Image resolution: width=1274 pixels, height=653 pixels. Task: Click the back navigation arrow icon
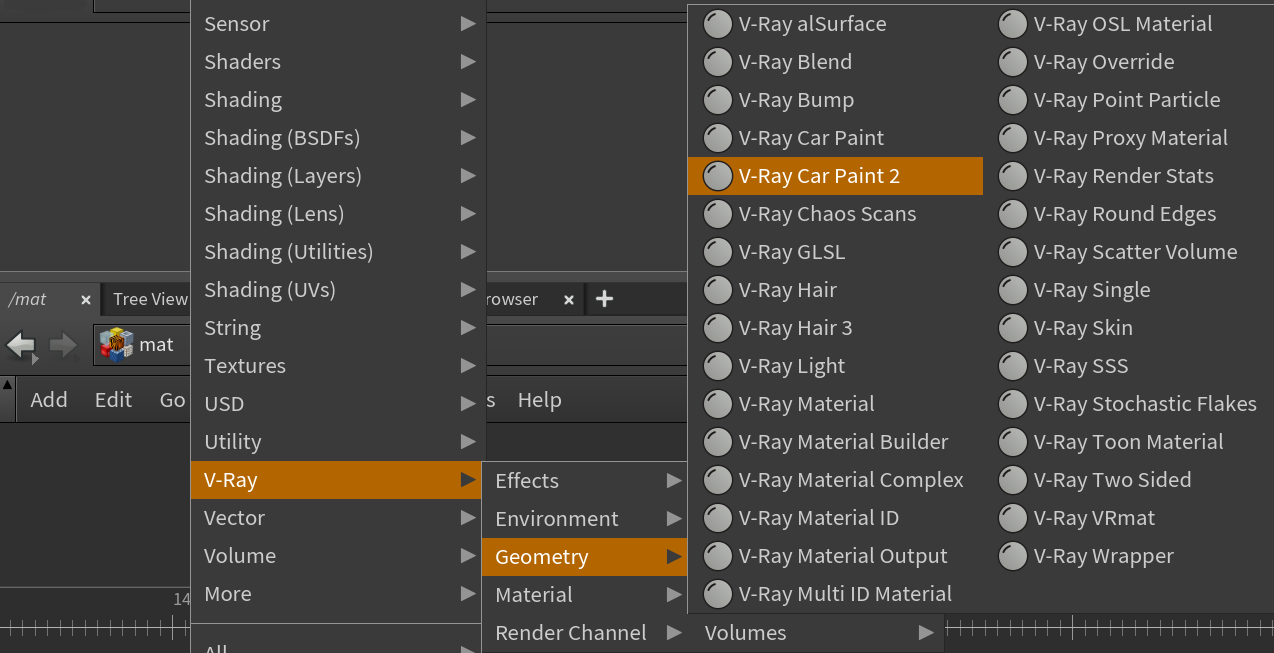click(x=21, y=346)
